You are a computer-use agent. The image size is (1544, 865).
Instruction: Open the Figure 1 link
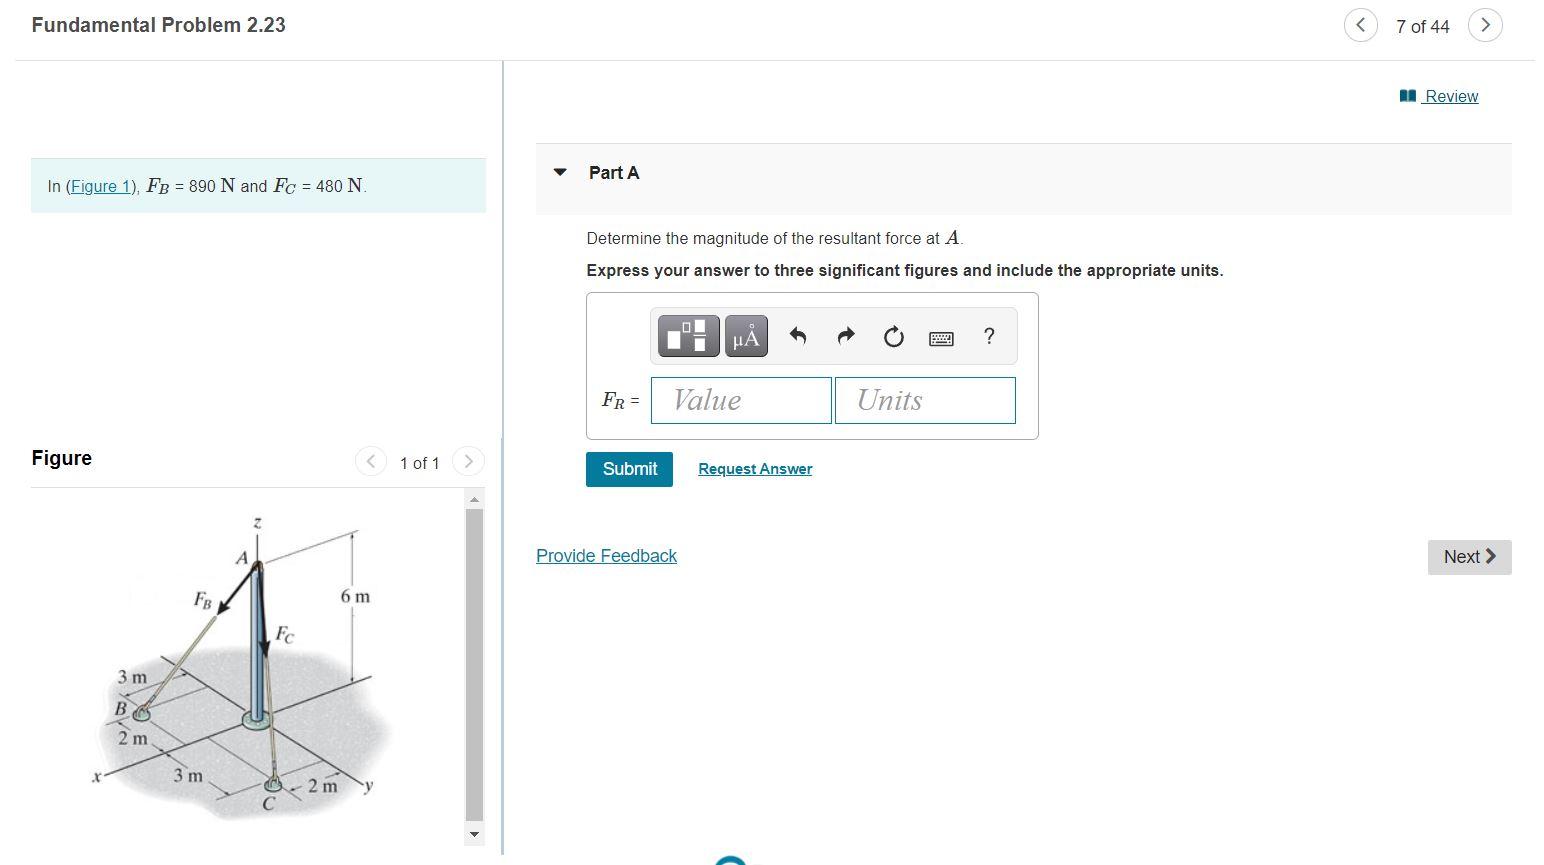click(x=99, y=186)
